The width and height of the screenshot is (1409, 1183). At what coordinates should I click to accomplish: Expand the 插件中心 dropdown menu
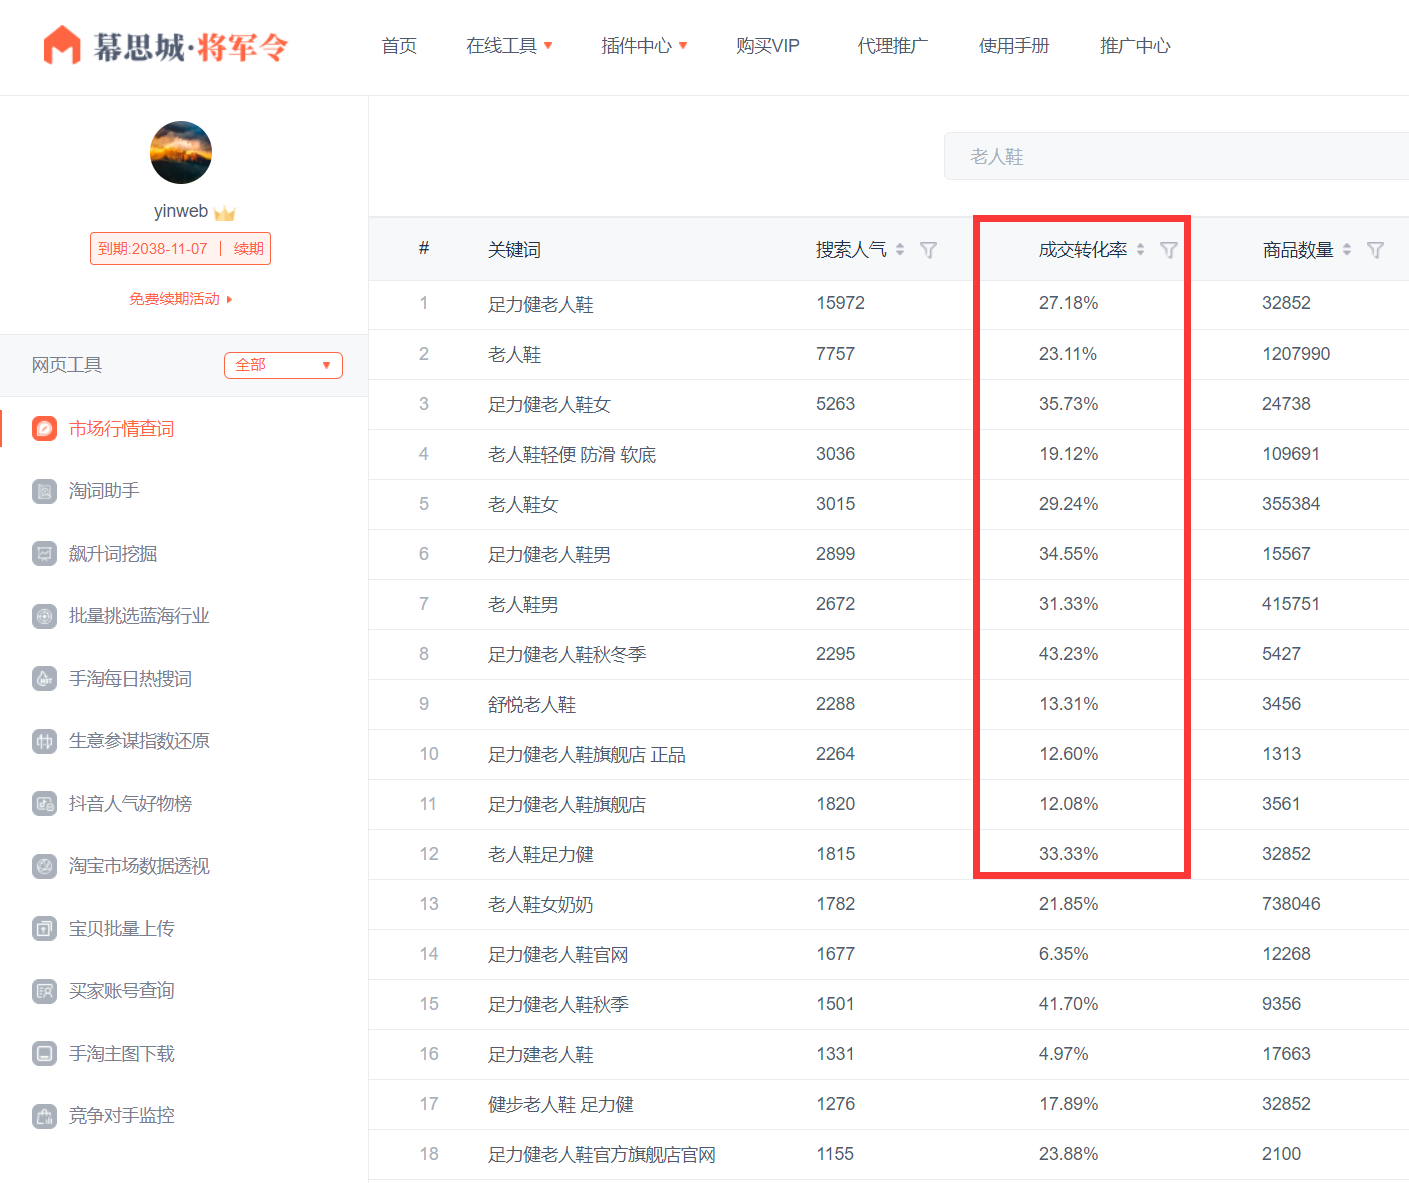coord(644,46)
